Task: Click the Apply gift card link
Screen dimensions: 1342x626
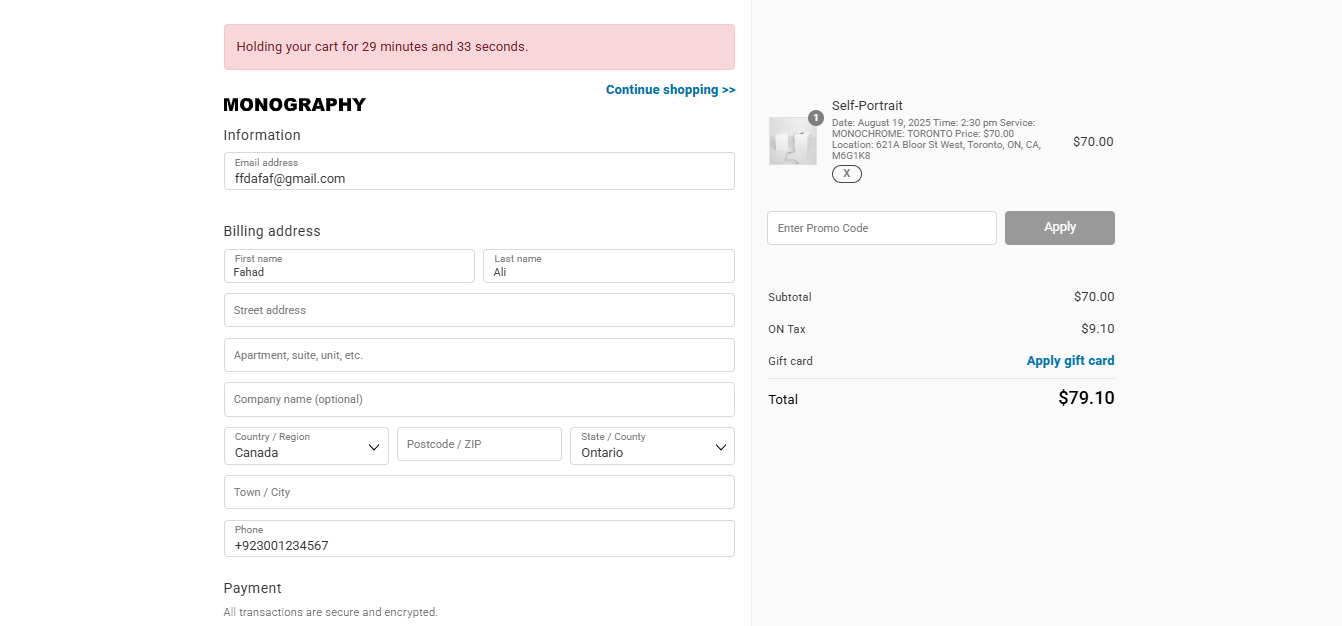Action: tap(1070, 361)
